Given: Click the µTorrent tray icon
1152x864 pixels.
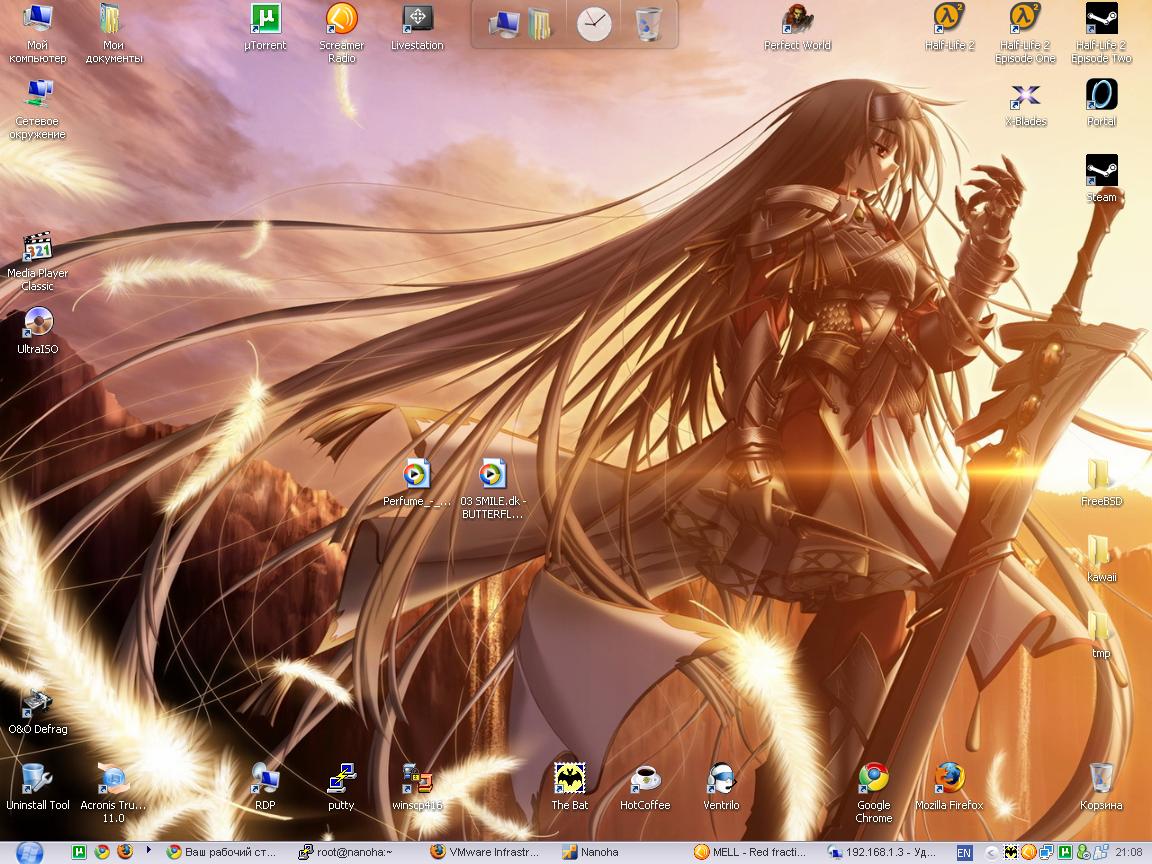Looking at the screenshot, I should coord(1065,852).
